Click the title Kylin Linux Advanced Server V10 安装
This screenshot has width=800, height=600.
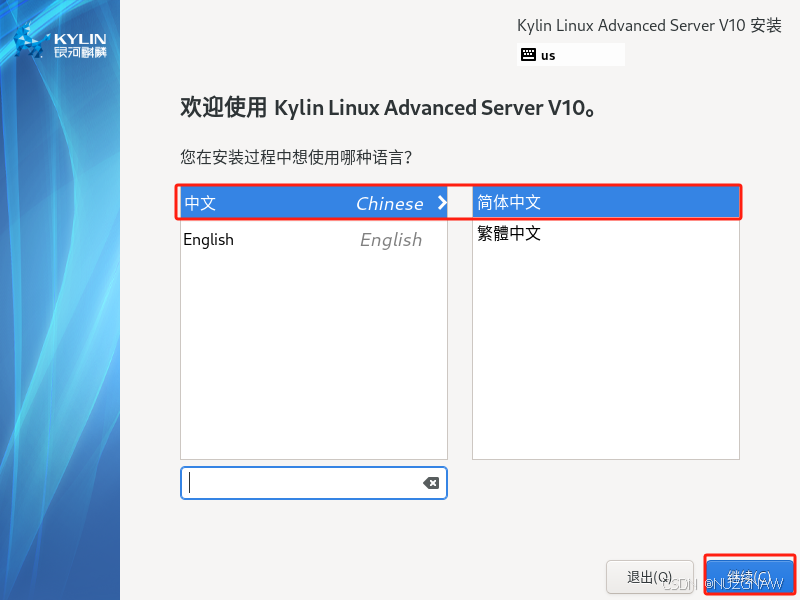click(x=649, y=26)
